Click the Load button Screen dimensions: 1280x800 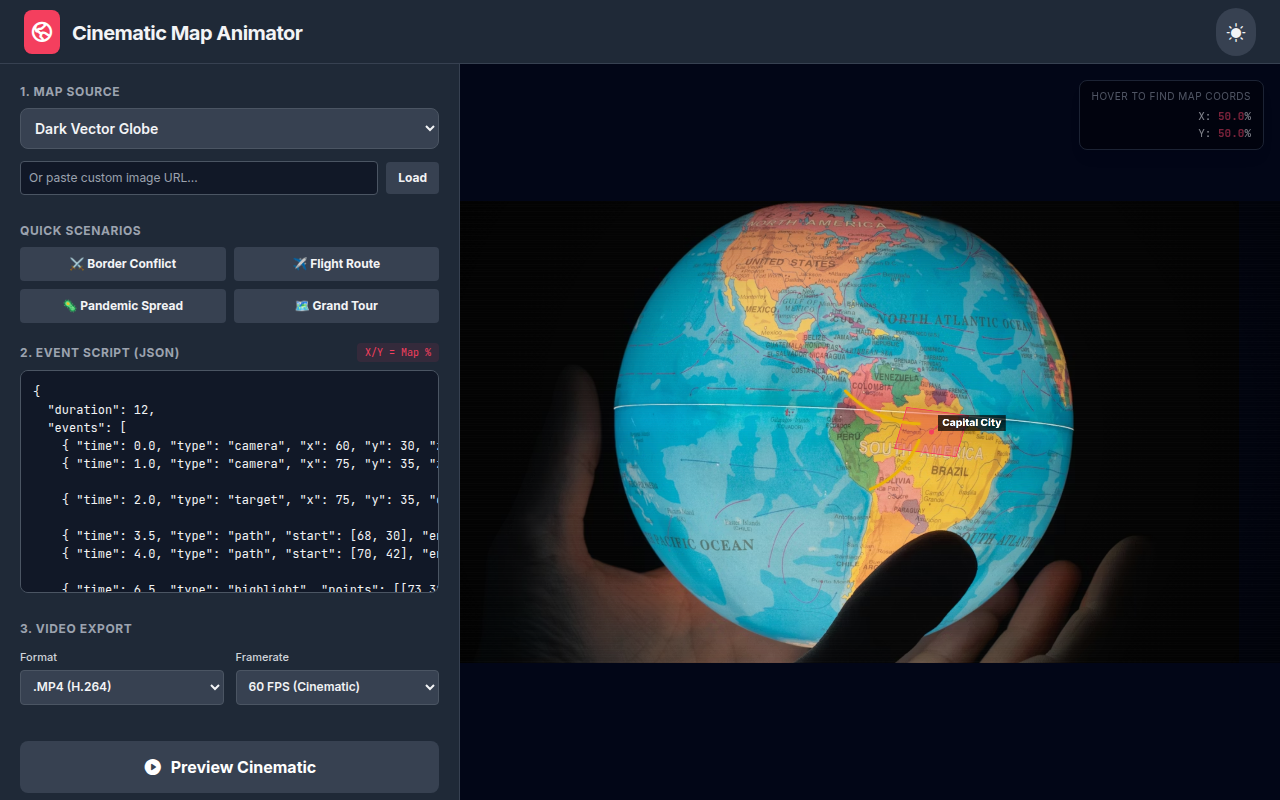(x=412, y=177)
